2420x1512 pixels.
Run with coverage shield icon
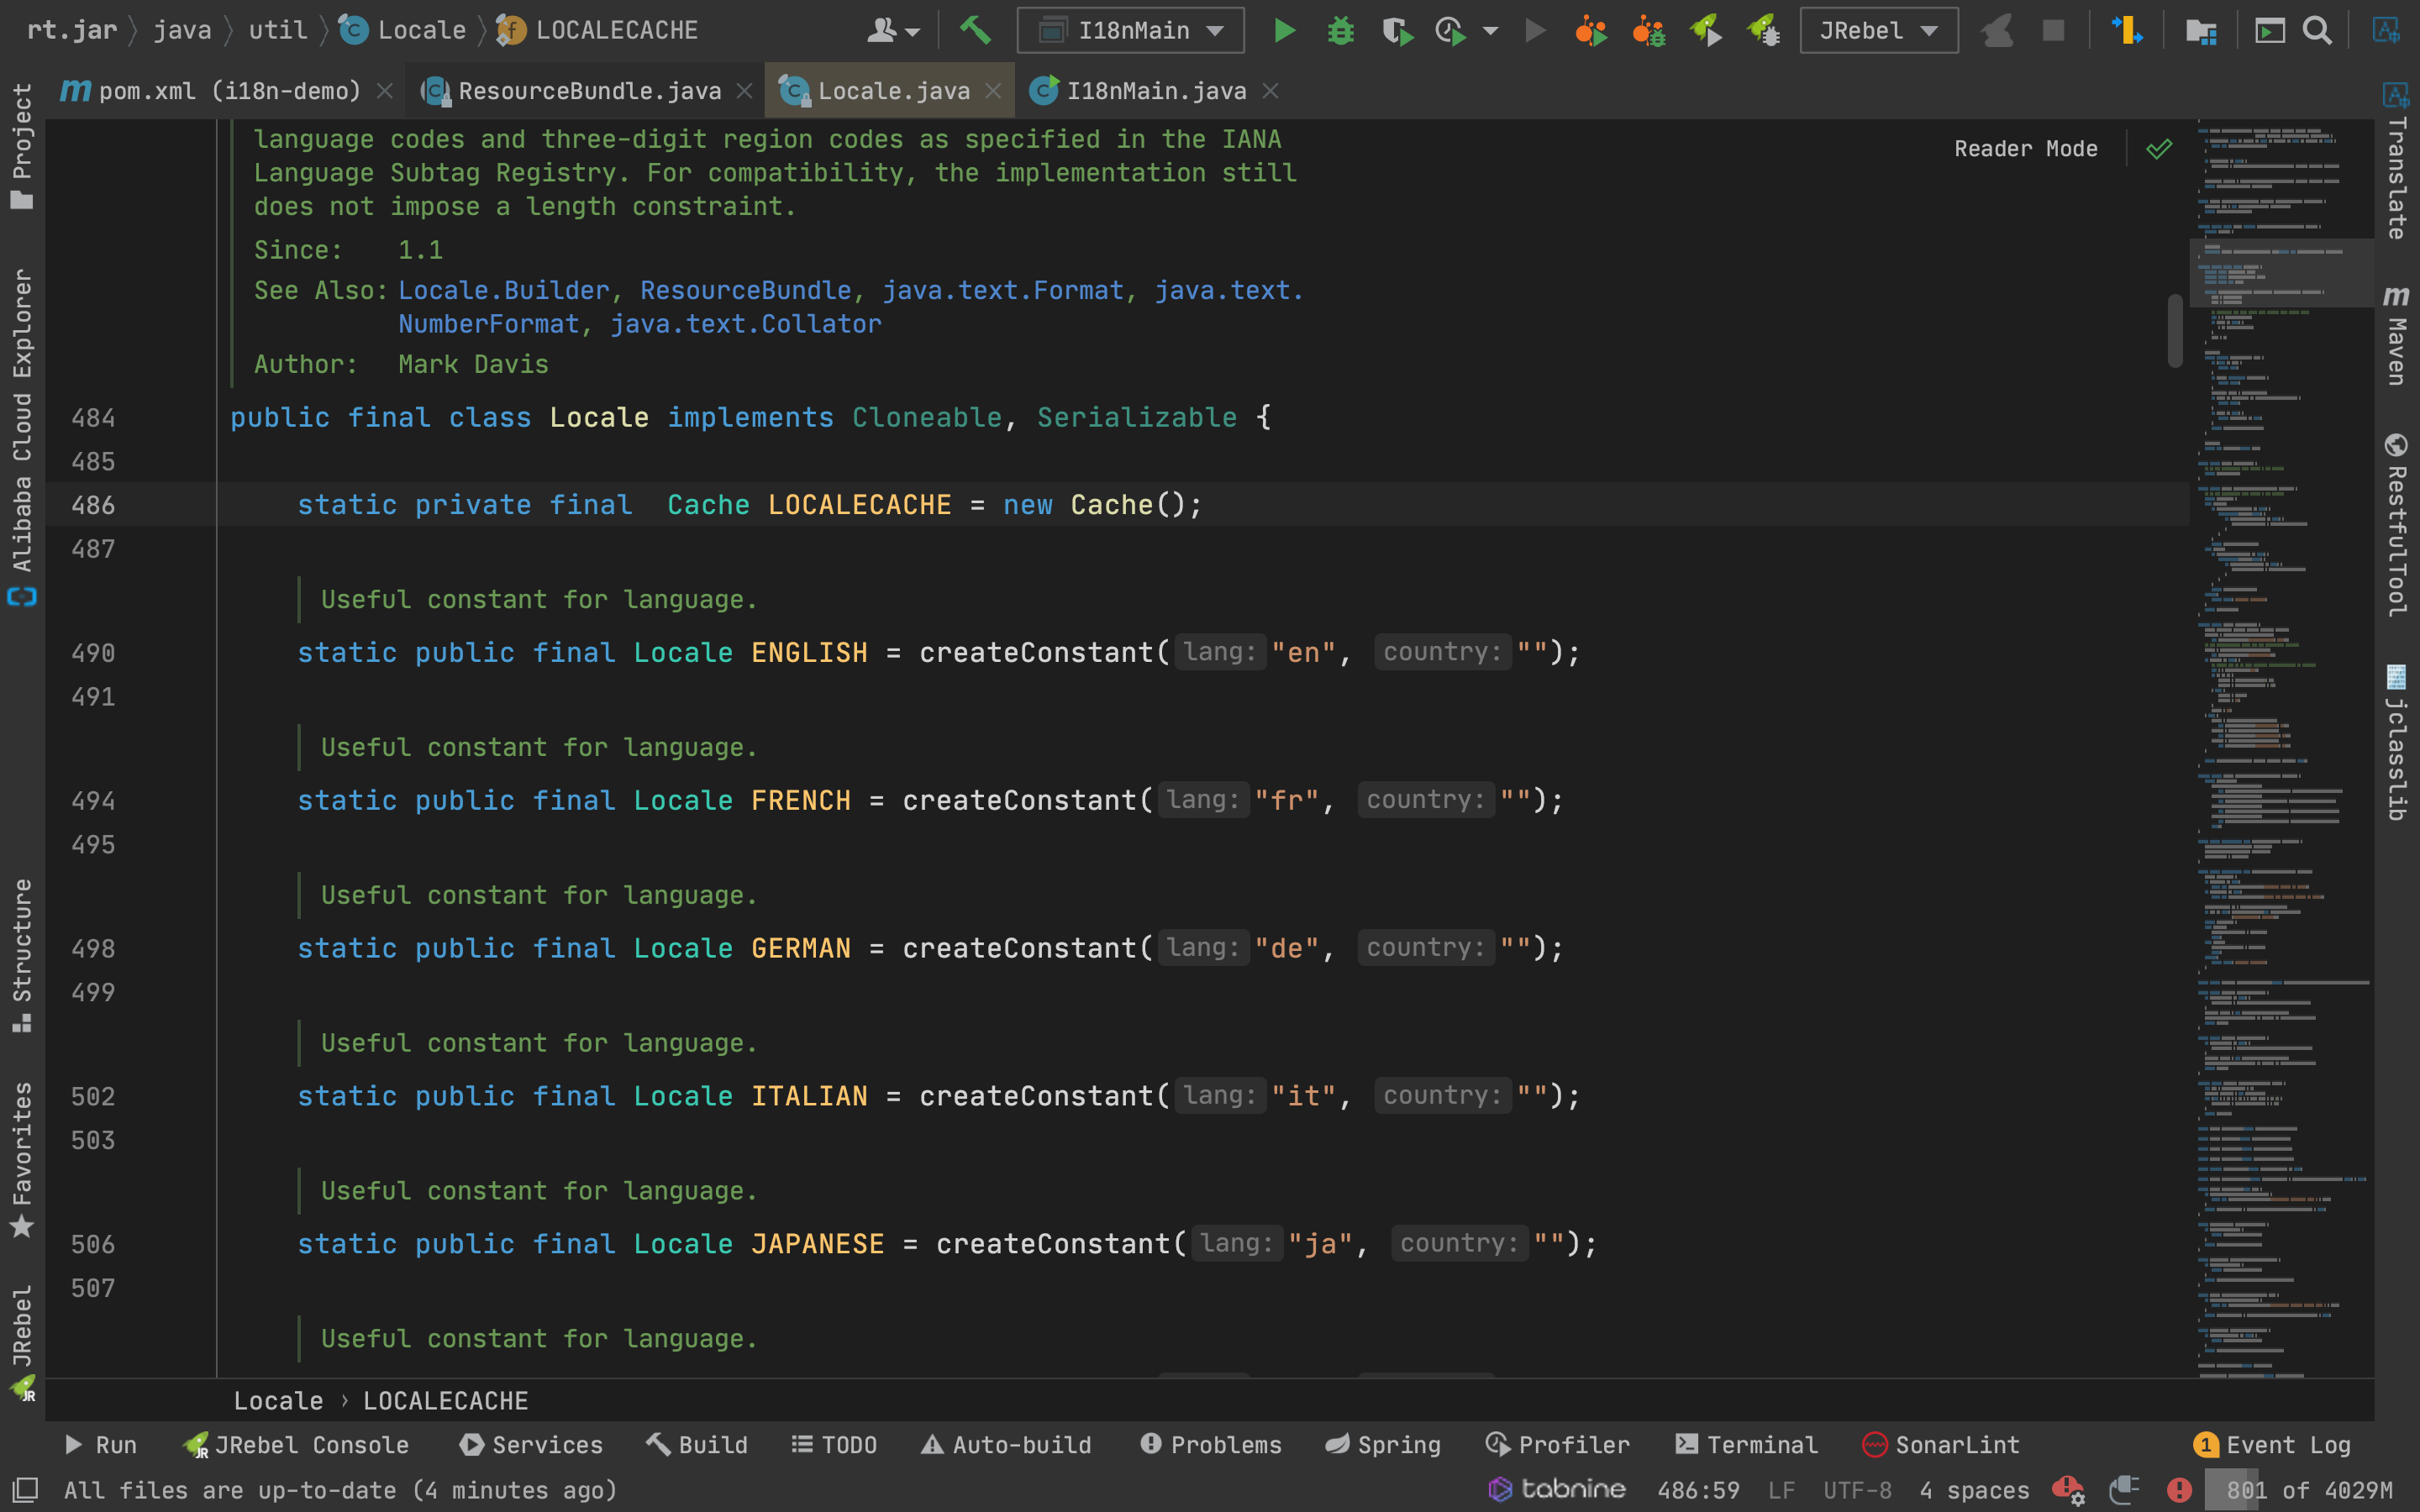1397,31
